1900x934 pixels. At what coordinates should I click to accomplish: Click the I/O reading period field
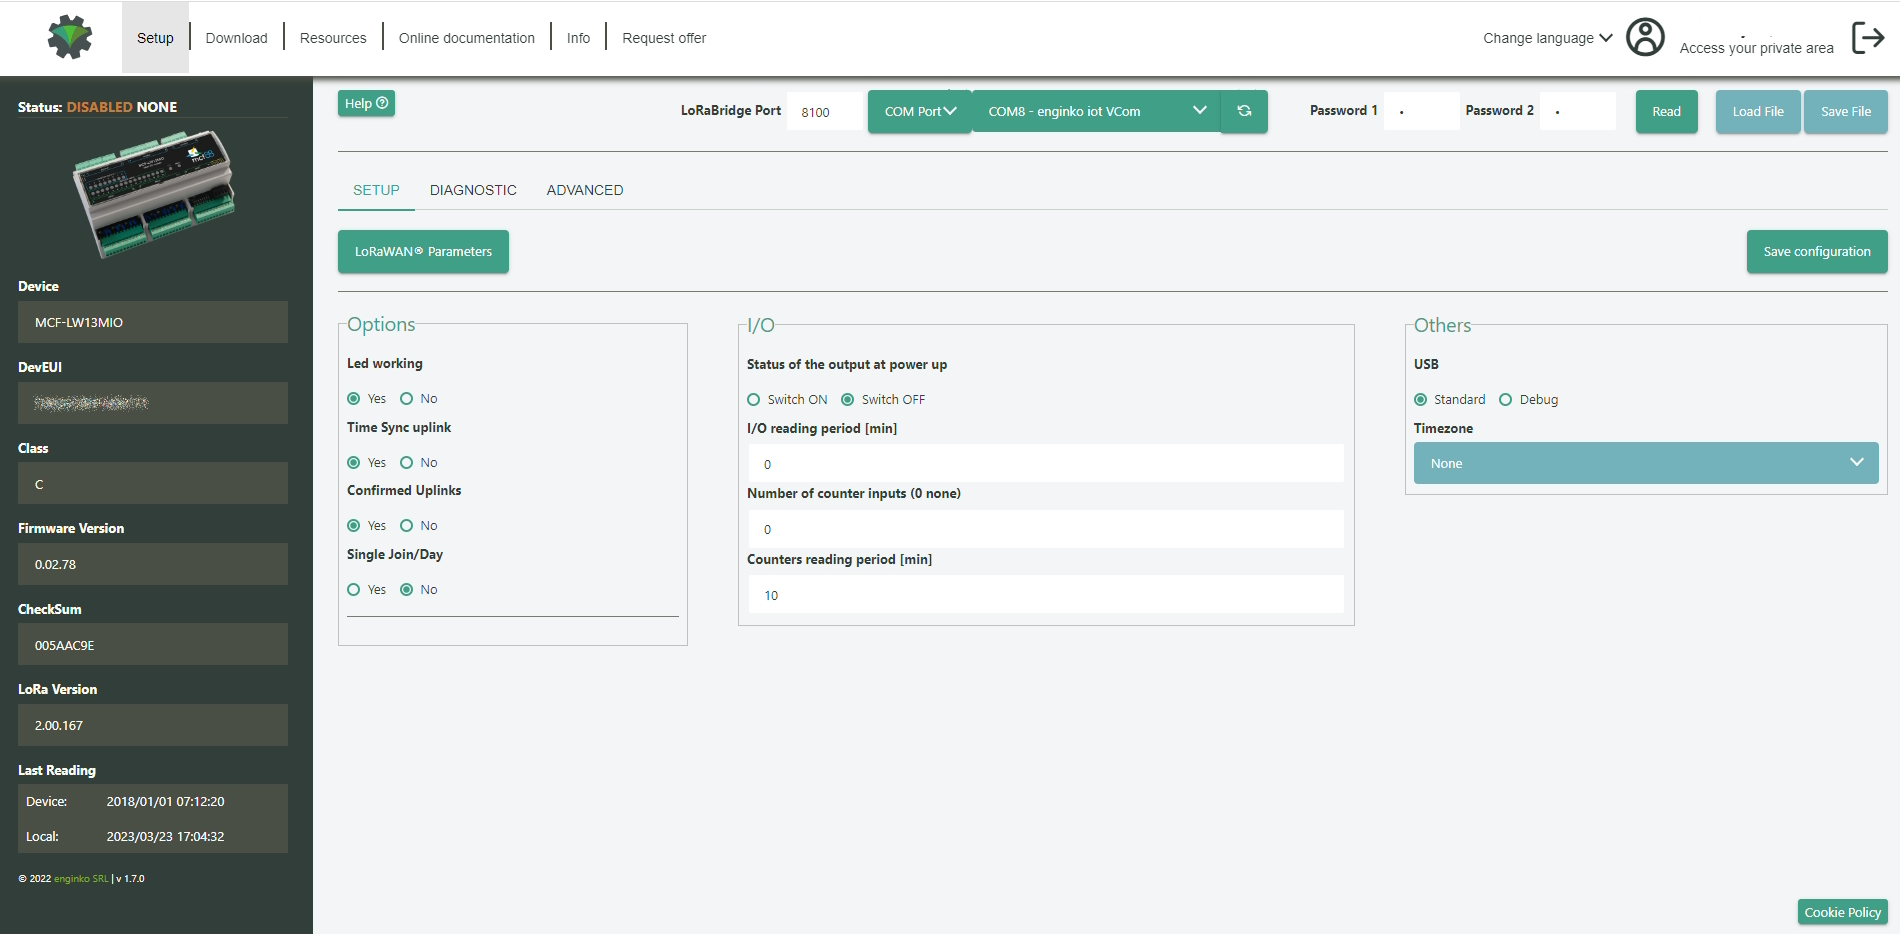(1045, 464)
